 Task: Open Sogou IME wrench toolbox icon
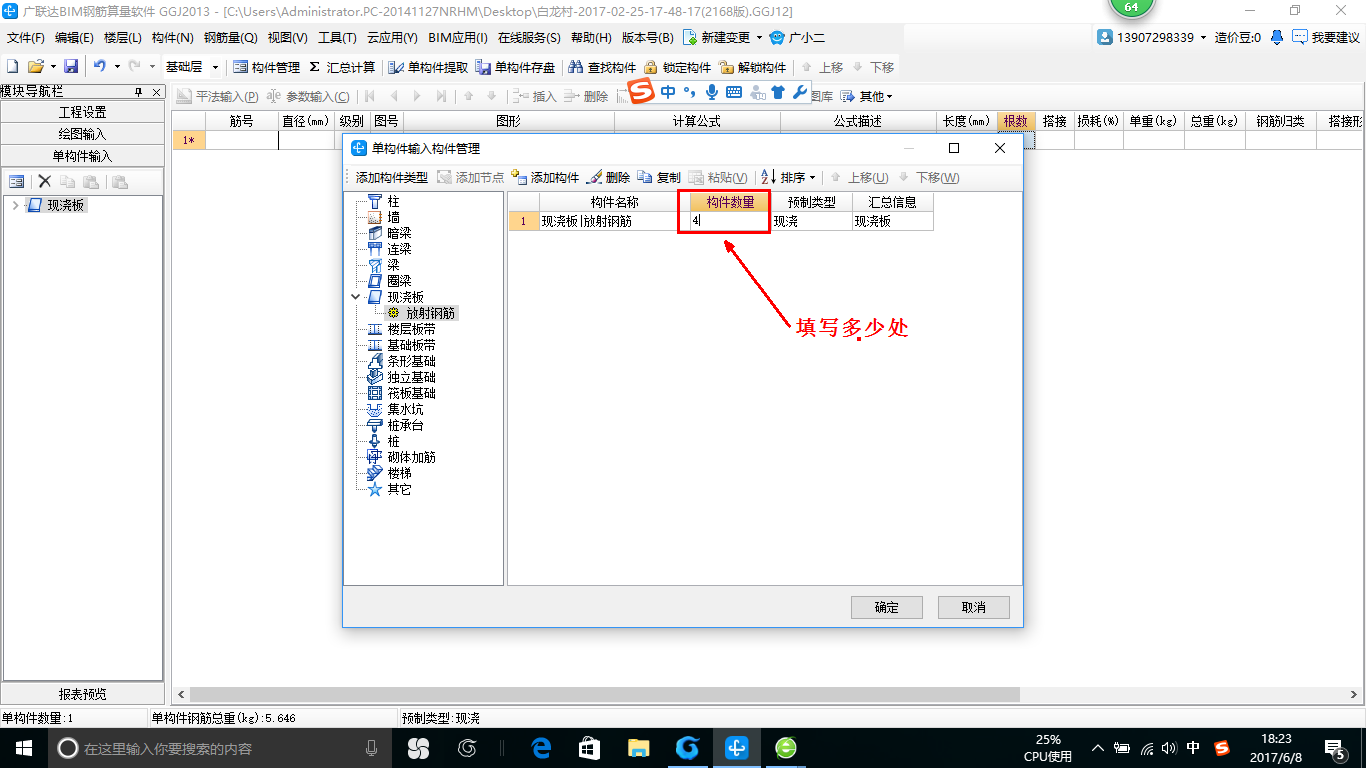tap(799, 92)
